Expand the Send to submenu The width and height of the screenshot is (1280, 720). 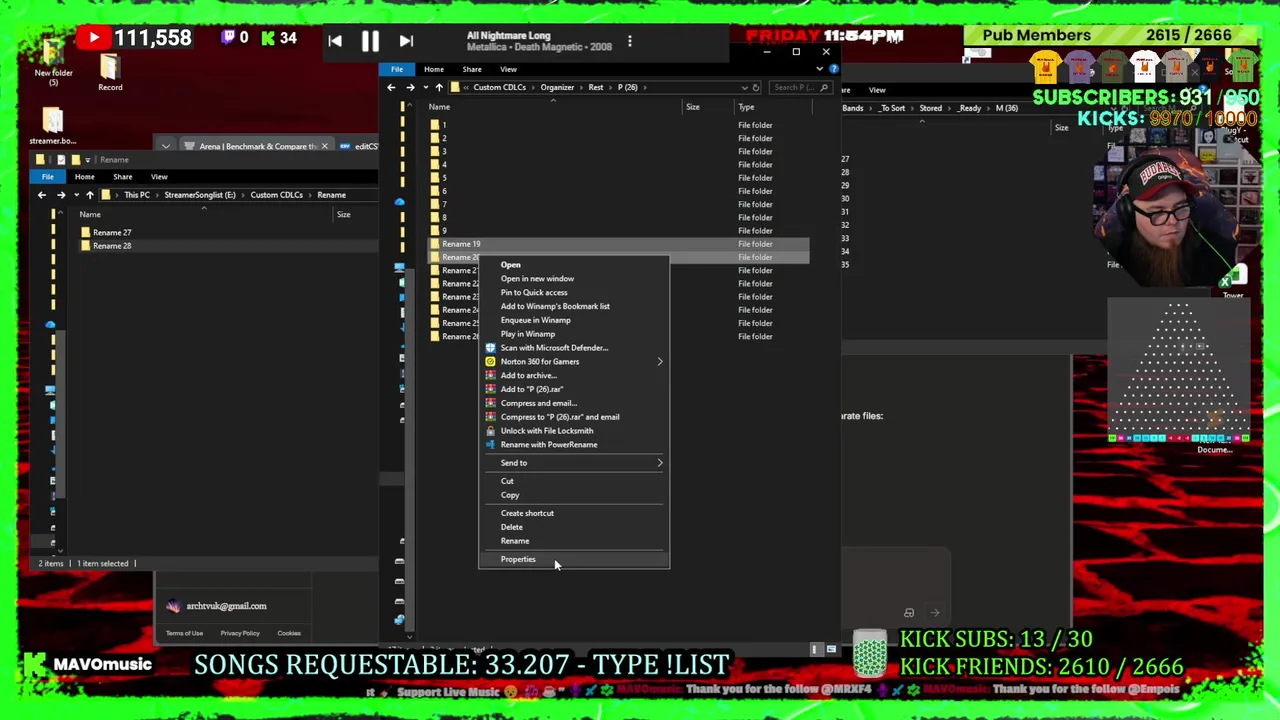[x=574, y=463]
